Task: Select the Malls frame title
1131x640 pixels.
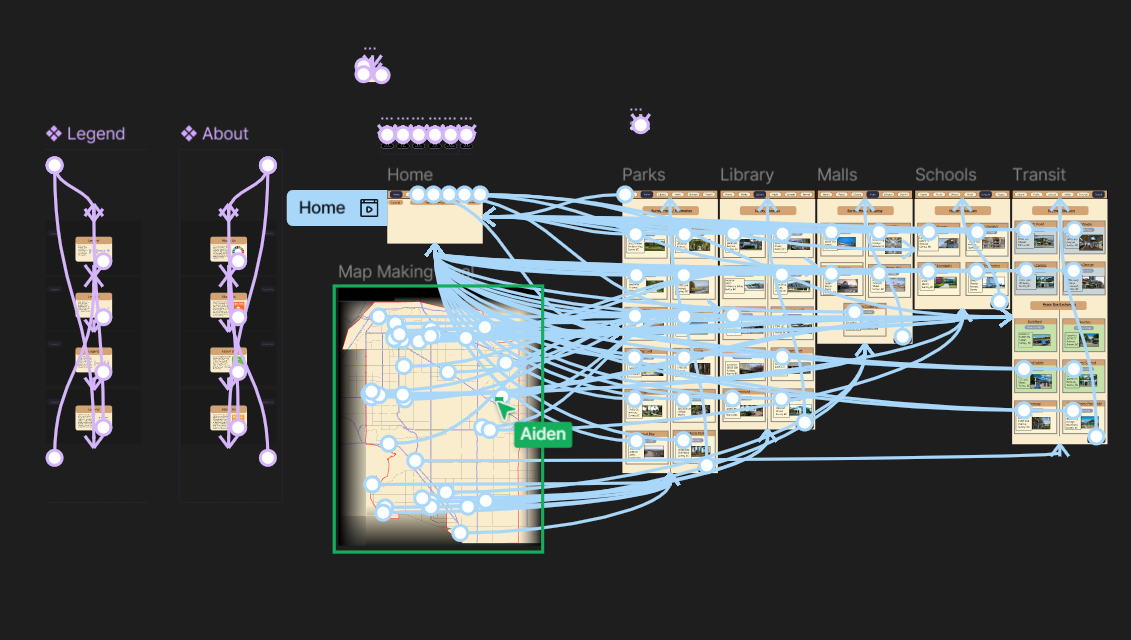Action: coord(837,175)
